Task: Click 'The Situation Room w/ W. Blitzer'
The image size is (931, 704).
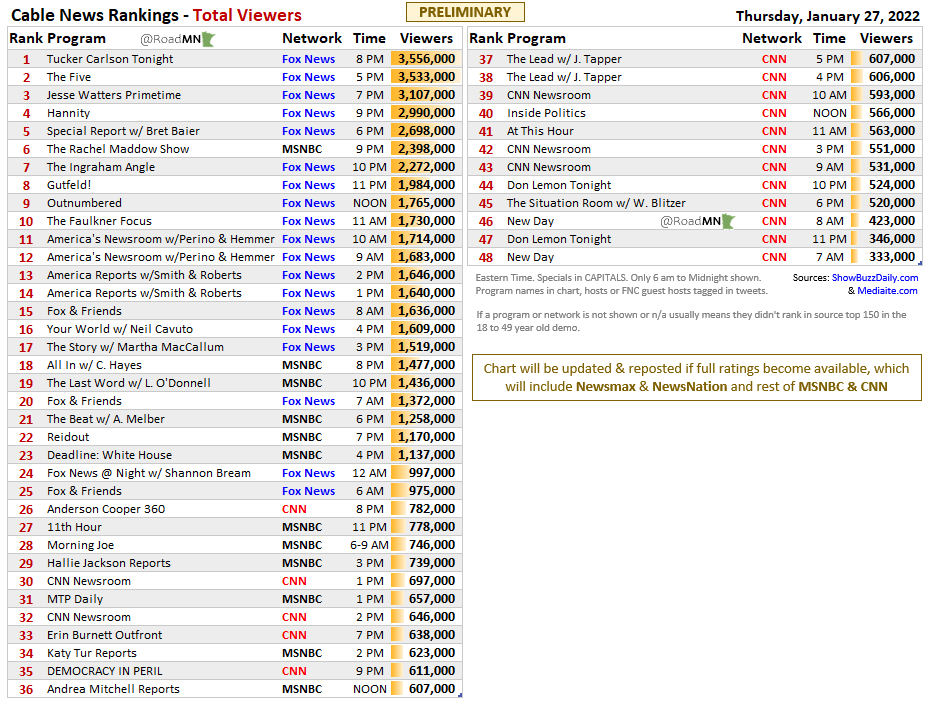Action: point(596,203)
